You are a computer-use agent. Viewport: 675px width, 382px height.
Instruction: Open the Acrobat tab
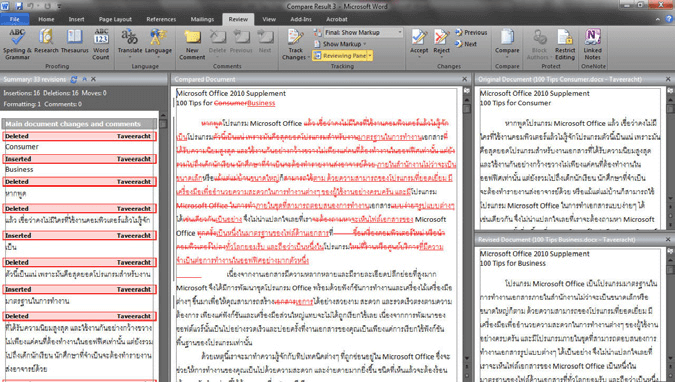pyautogui.click(x=337, y=19)
